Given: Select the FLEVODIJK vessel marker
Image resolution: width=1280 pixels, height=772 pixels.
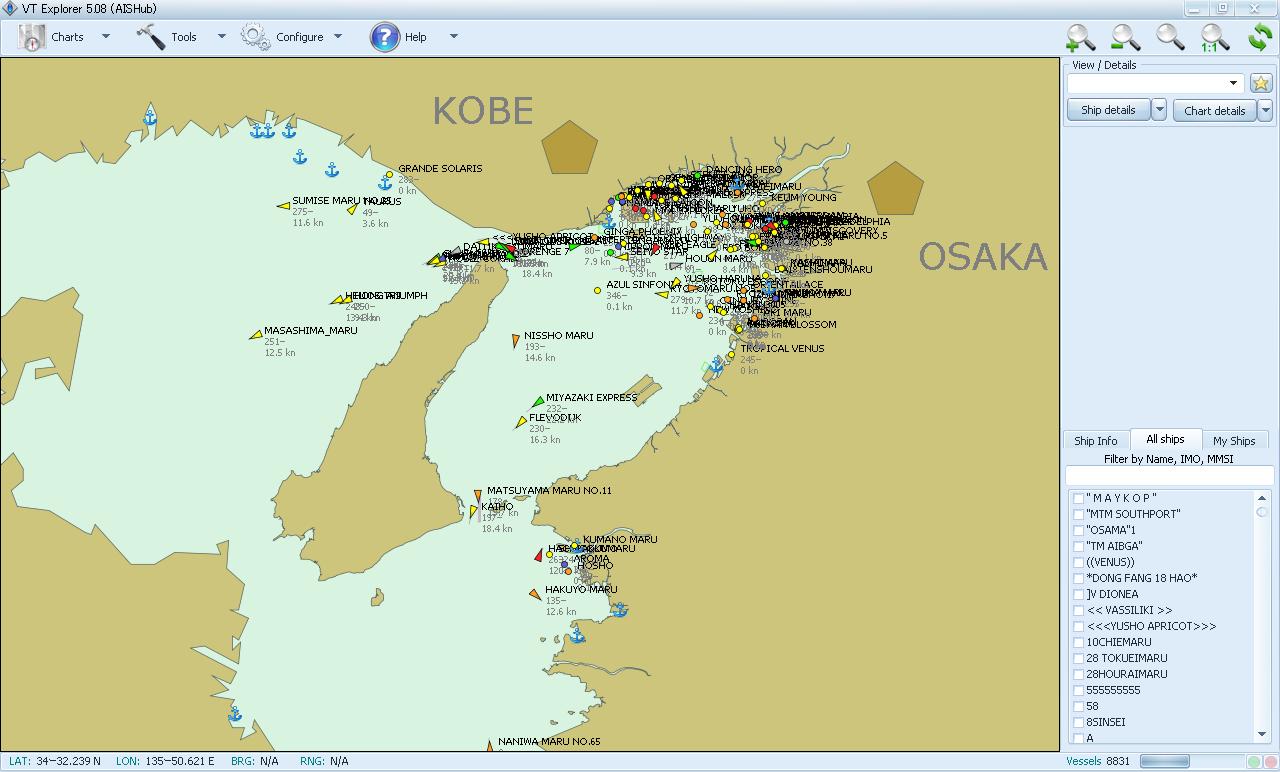Looking at the screenshot, I should pos(521,423).
